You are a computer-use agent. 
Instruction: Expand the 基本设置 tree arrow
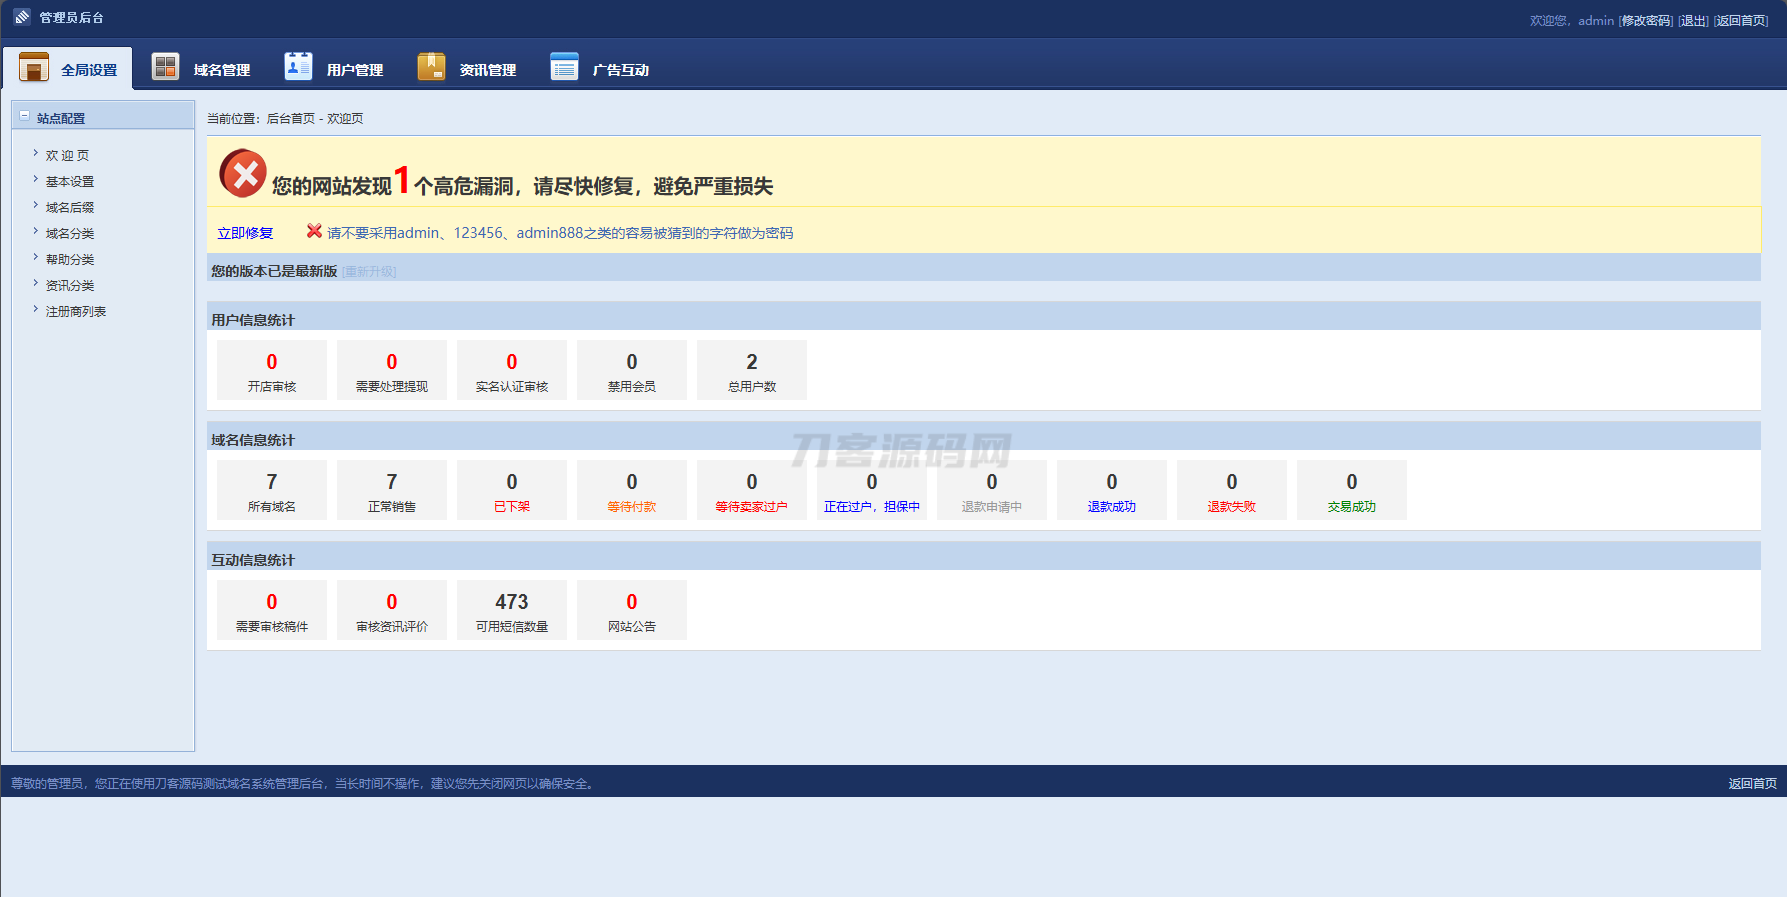[x=36, y=180]
